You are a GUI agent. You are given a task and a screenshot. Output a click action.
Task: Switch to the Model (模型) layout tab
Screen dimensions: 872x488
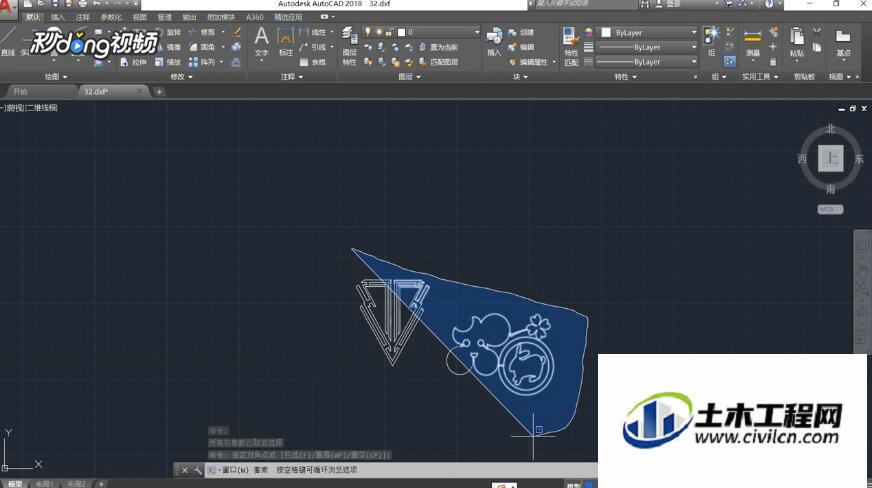15,484
